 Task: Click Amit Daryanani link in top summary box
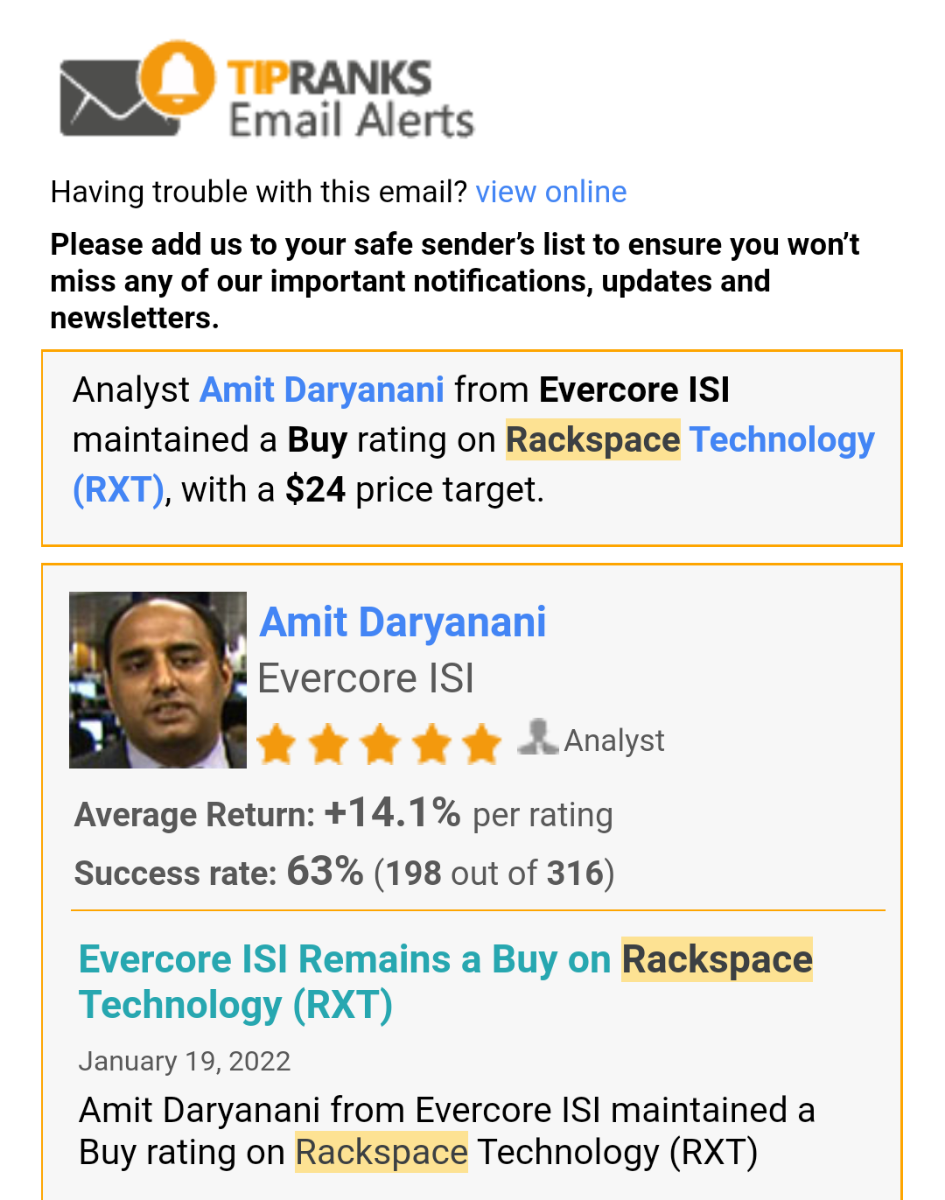322,389
